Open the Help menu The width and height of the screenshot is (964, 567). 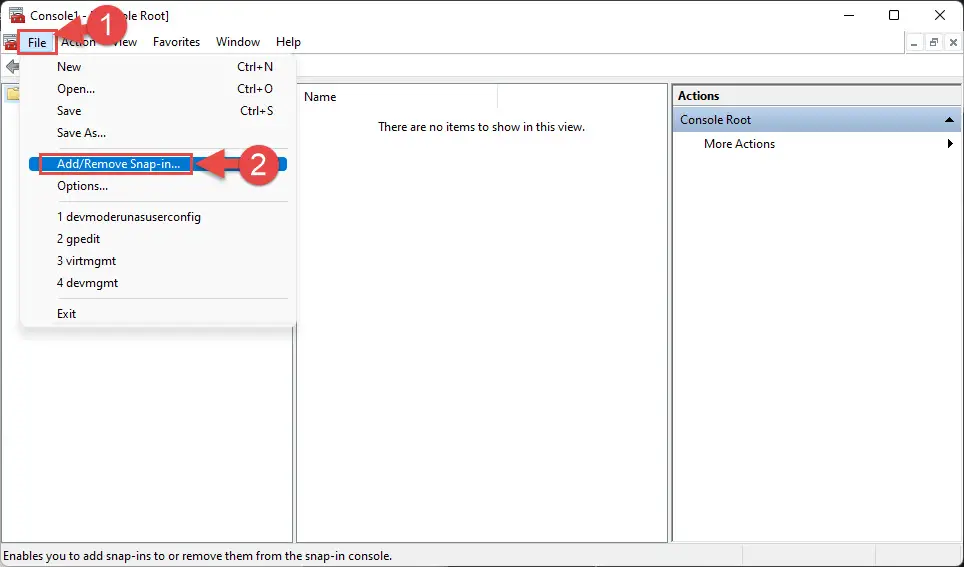[288, 42]
